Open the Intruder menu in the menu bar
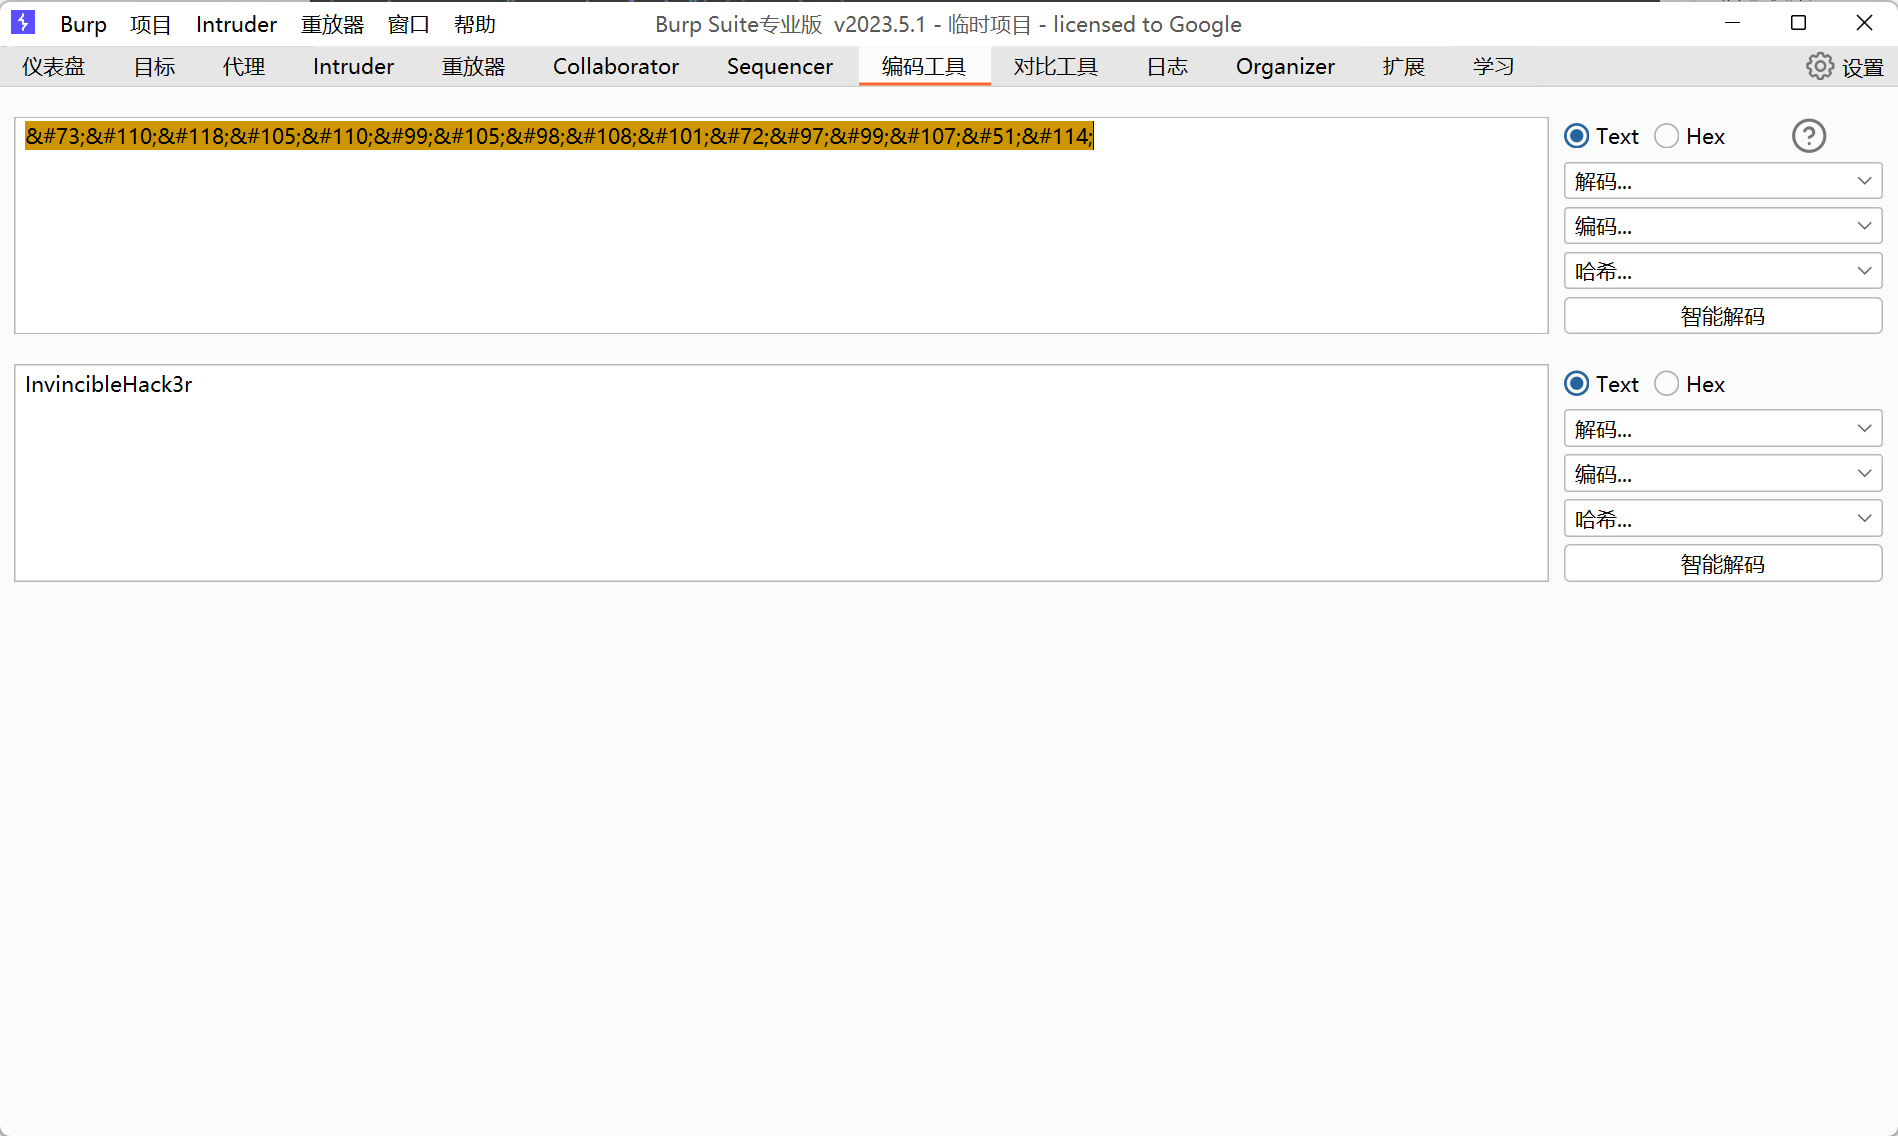 click(x=236, y=24)
